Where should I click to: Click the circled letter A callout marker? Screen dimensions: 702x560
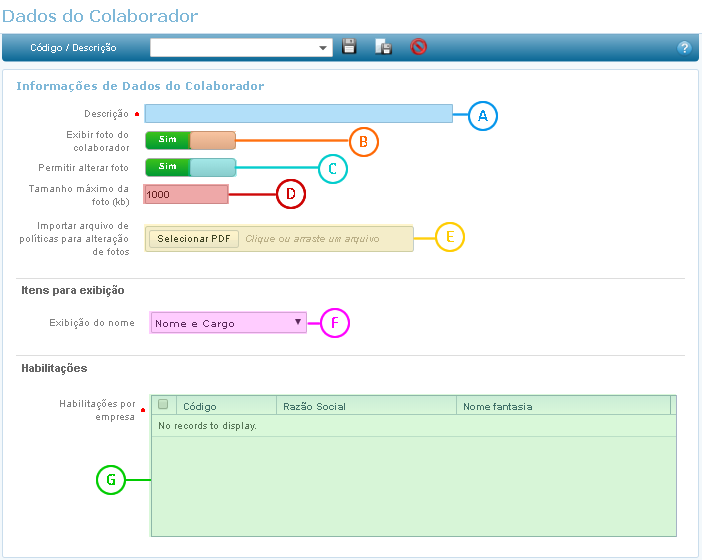coord(483,115)
